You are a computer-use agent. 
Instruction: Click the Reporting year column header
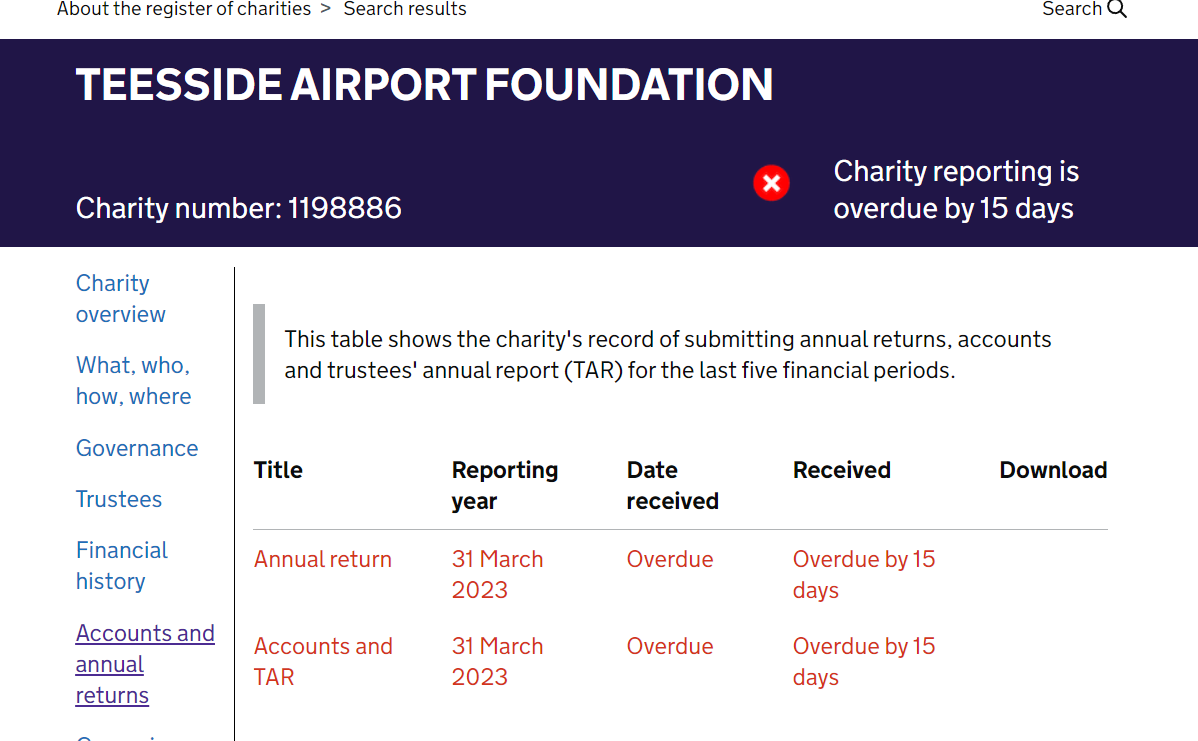click(x=505, y=485)
